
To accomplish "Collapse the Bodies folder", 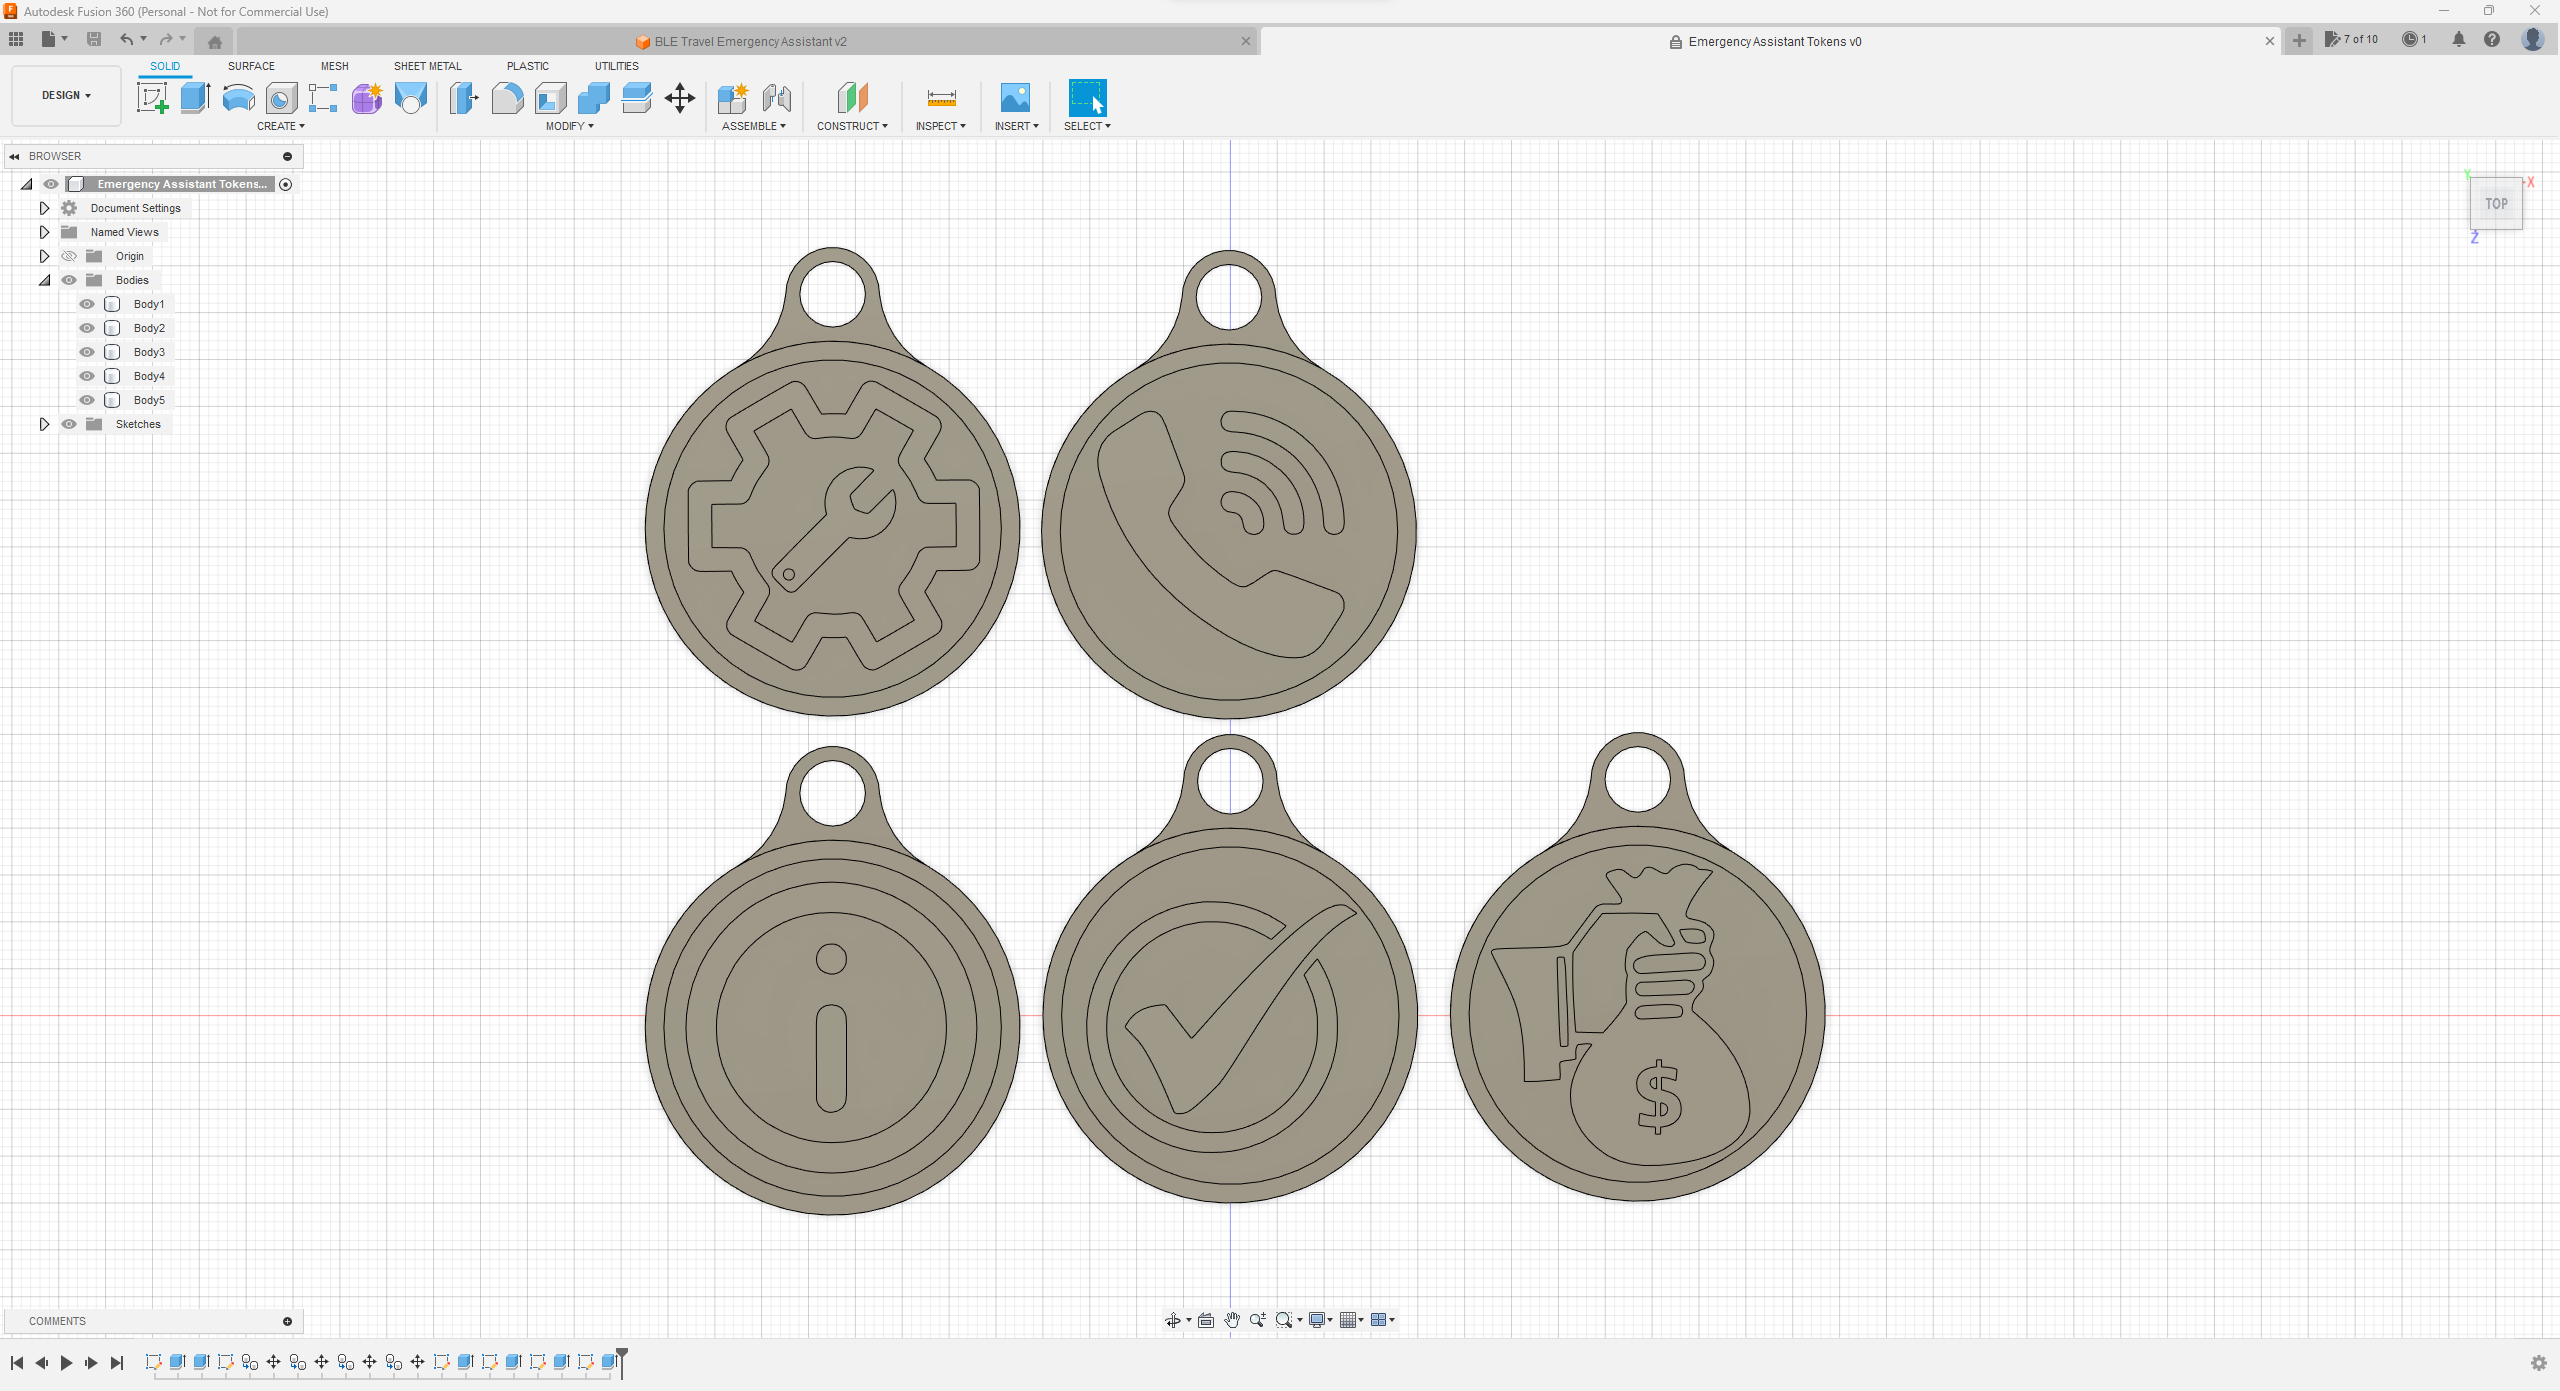I will 44,280.
